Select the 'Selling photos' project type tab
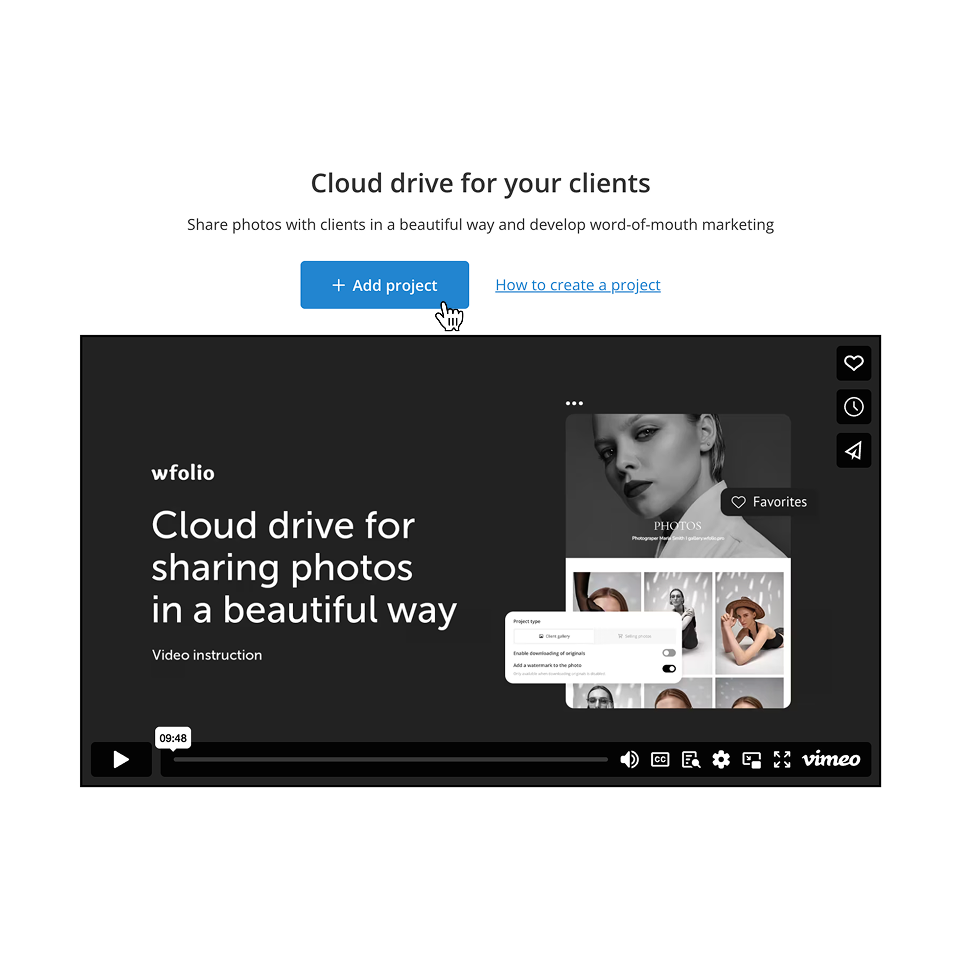960x960 pixels. tap(634, 636)
